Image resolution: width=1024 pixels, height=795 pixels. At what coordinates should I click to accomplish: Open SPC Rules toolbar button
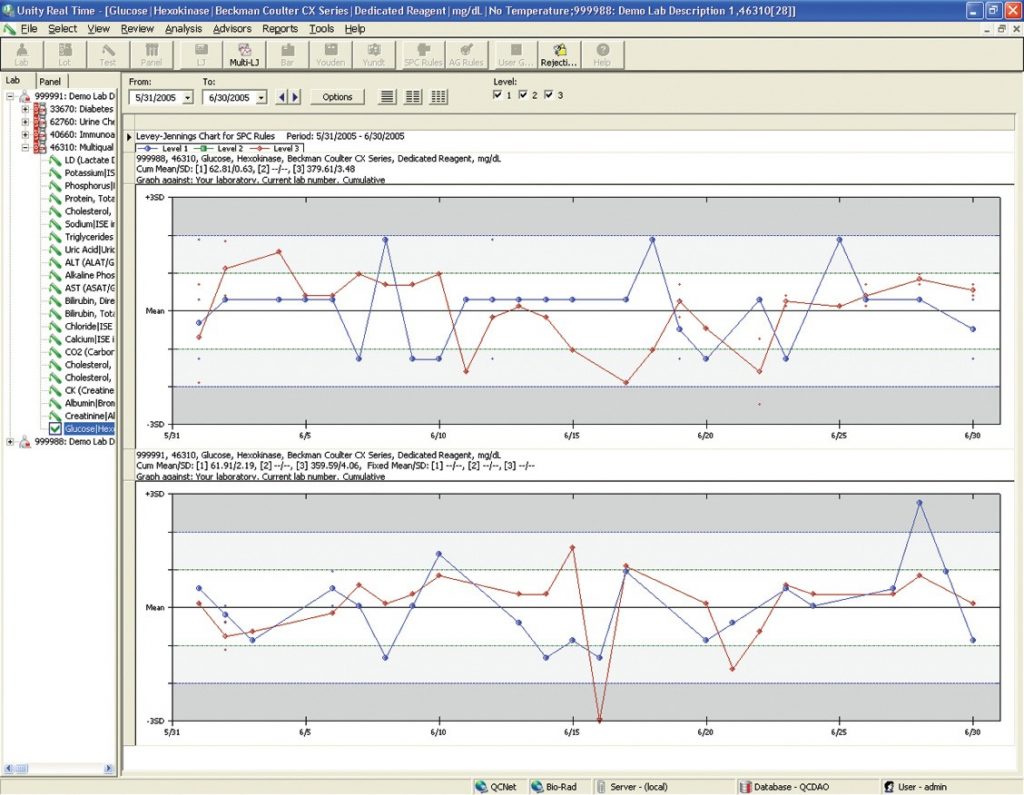click(423, 54)
